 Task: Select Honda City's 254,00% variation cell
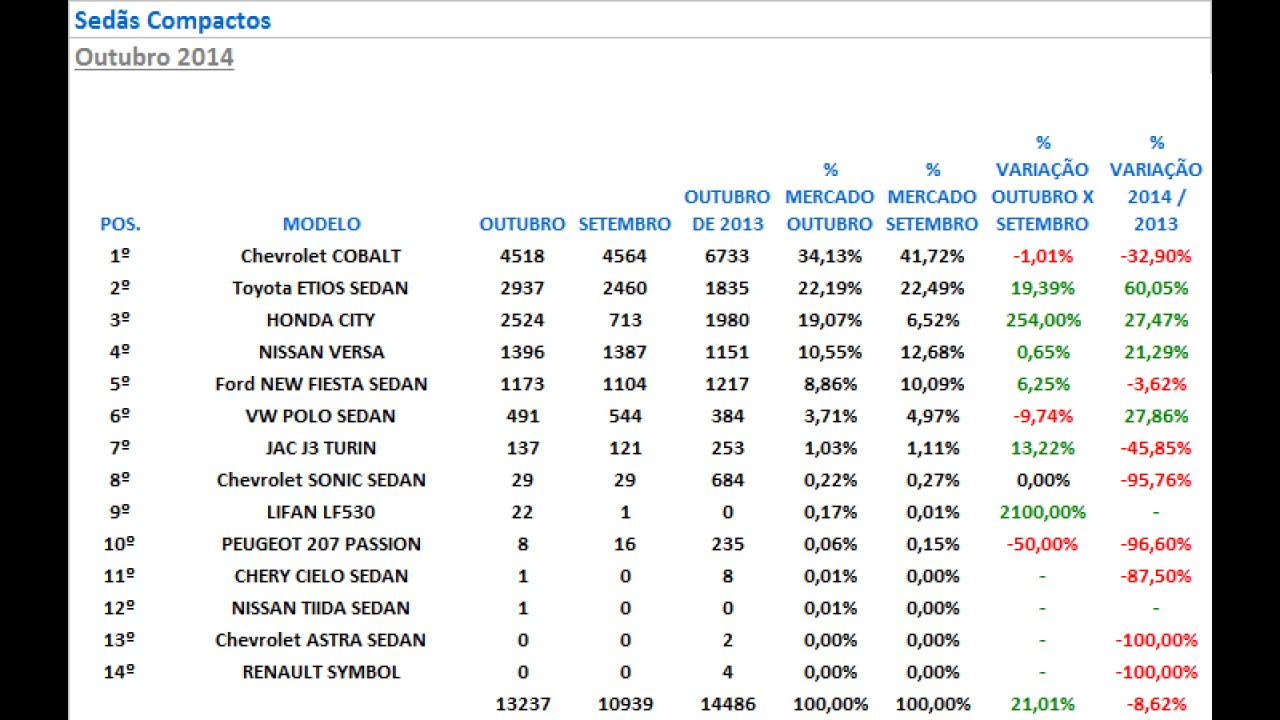tap(1043, 320)
